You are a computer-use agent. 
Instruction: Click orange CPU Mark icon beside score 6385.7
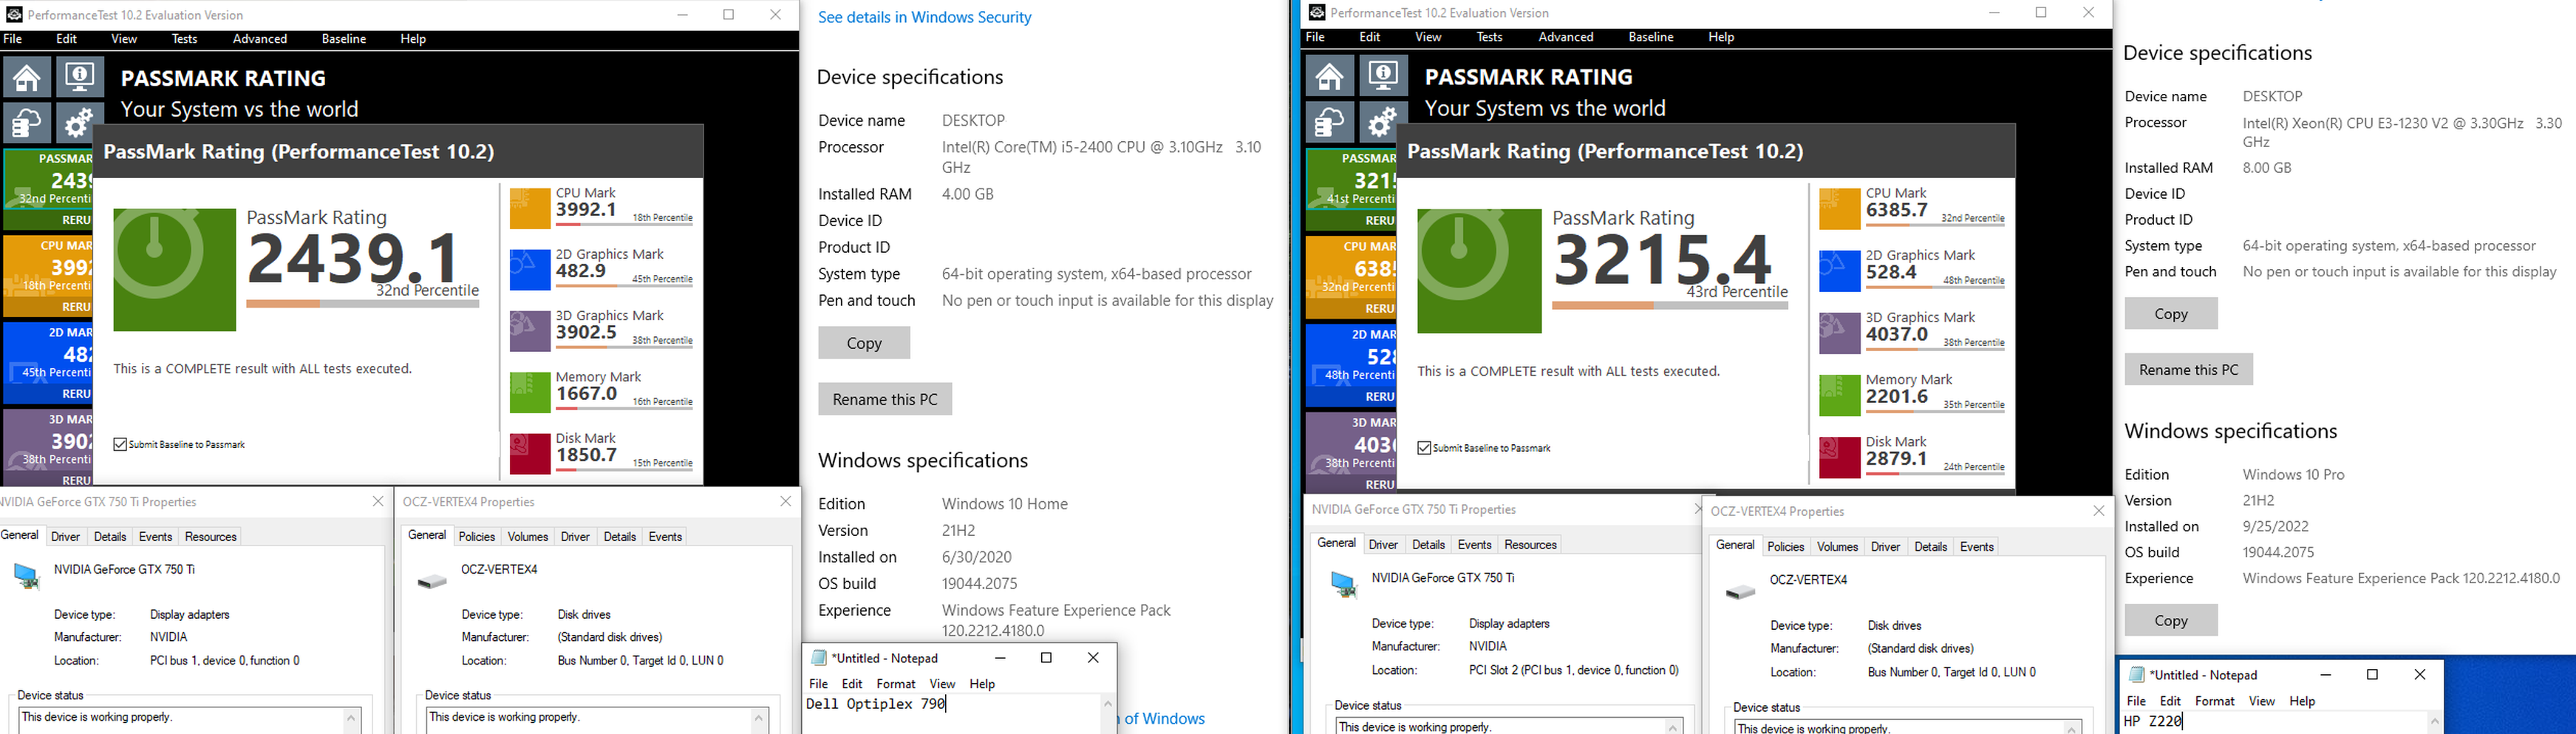pyautogui.click(x=1839, y=210)
